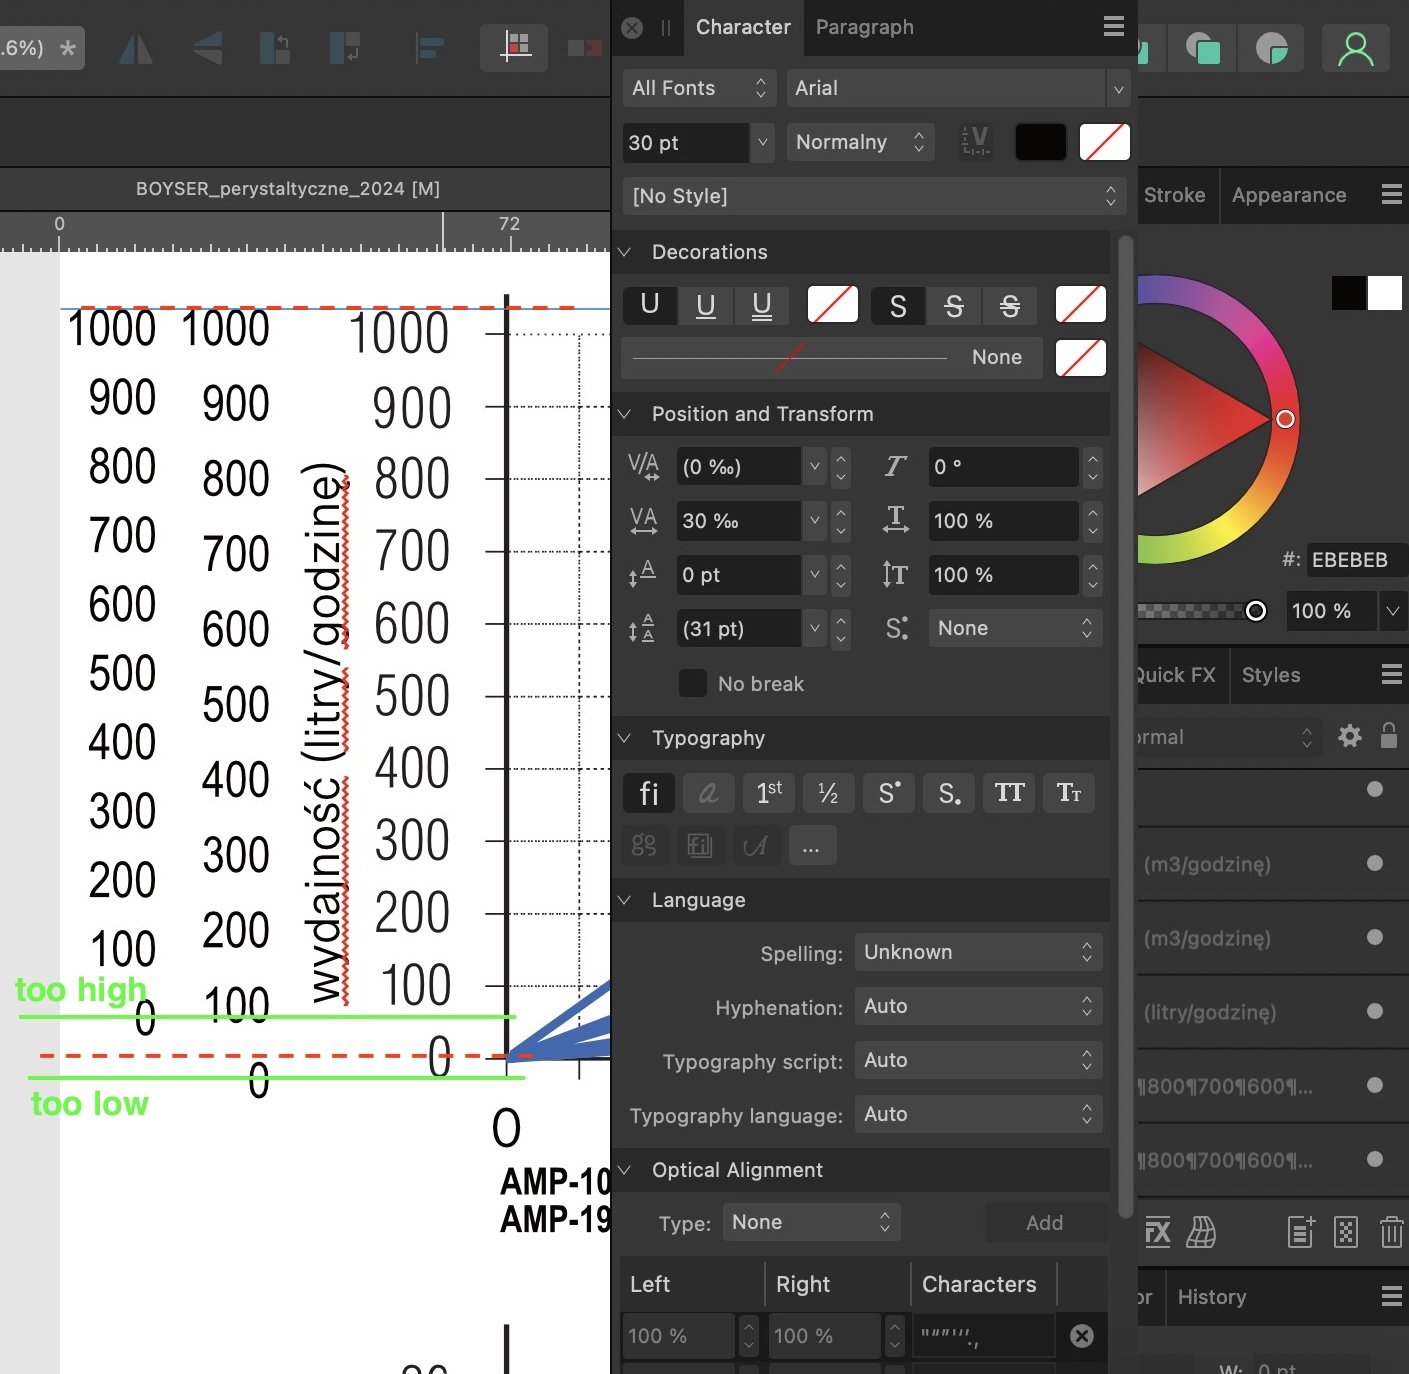Open the Arial font family dropdown
The image size is (1409, 1374).
tap(1117, 88)
